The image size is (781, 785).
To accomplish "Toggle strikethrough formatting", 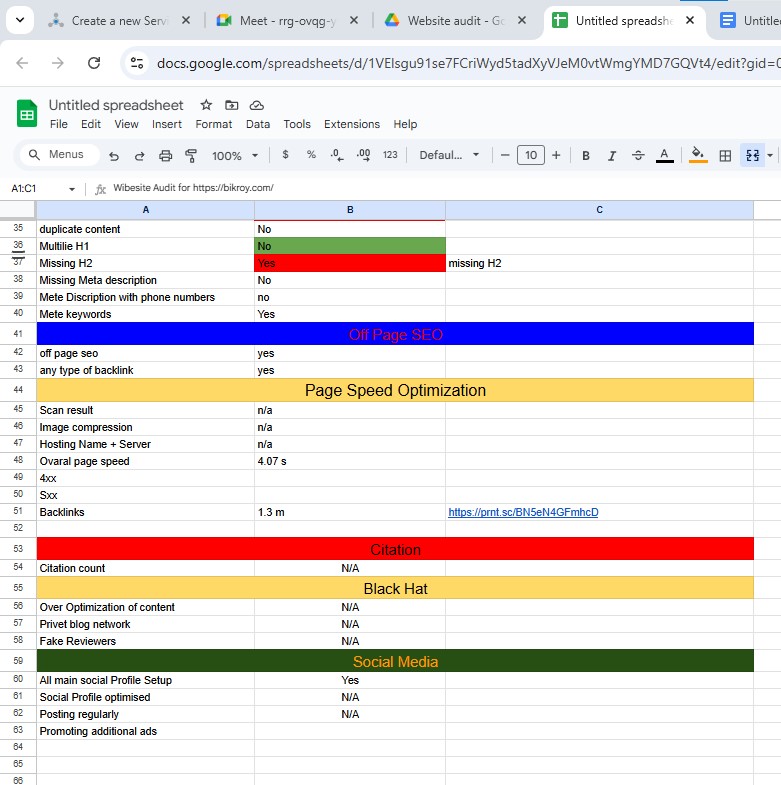I will (x=638, y=155).
